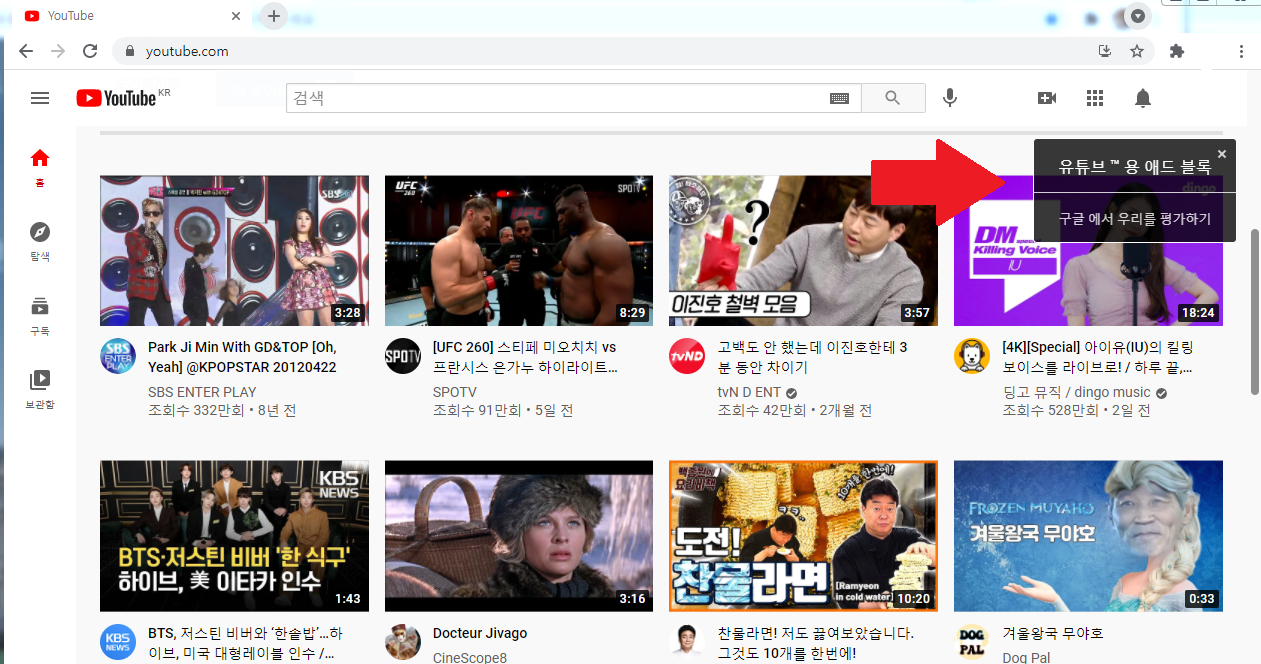Play the Docteur Jivago 3:16 thumbnail
The height and width of the screenshot is (664, 1261).
coord(519,536)
